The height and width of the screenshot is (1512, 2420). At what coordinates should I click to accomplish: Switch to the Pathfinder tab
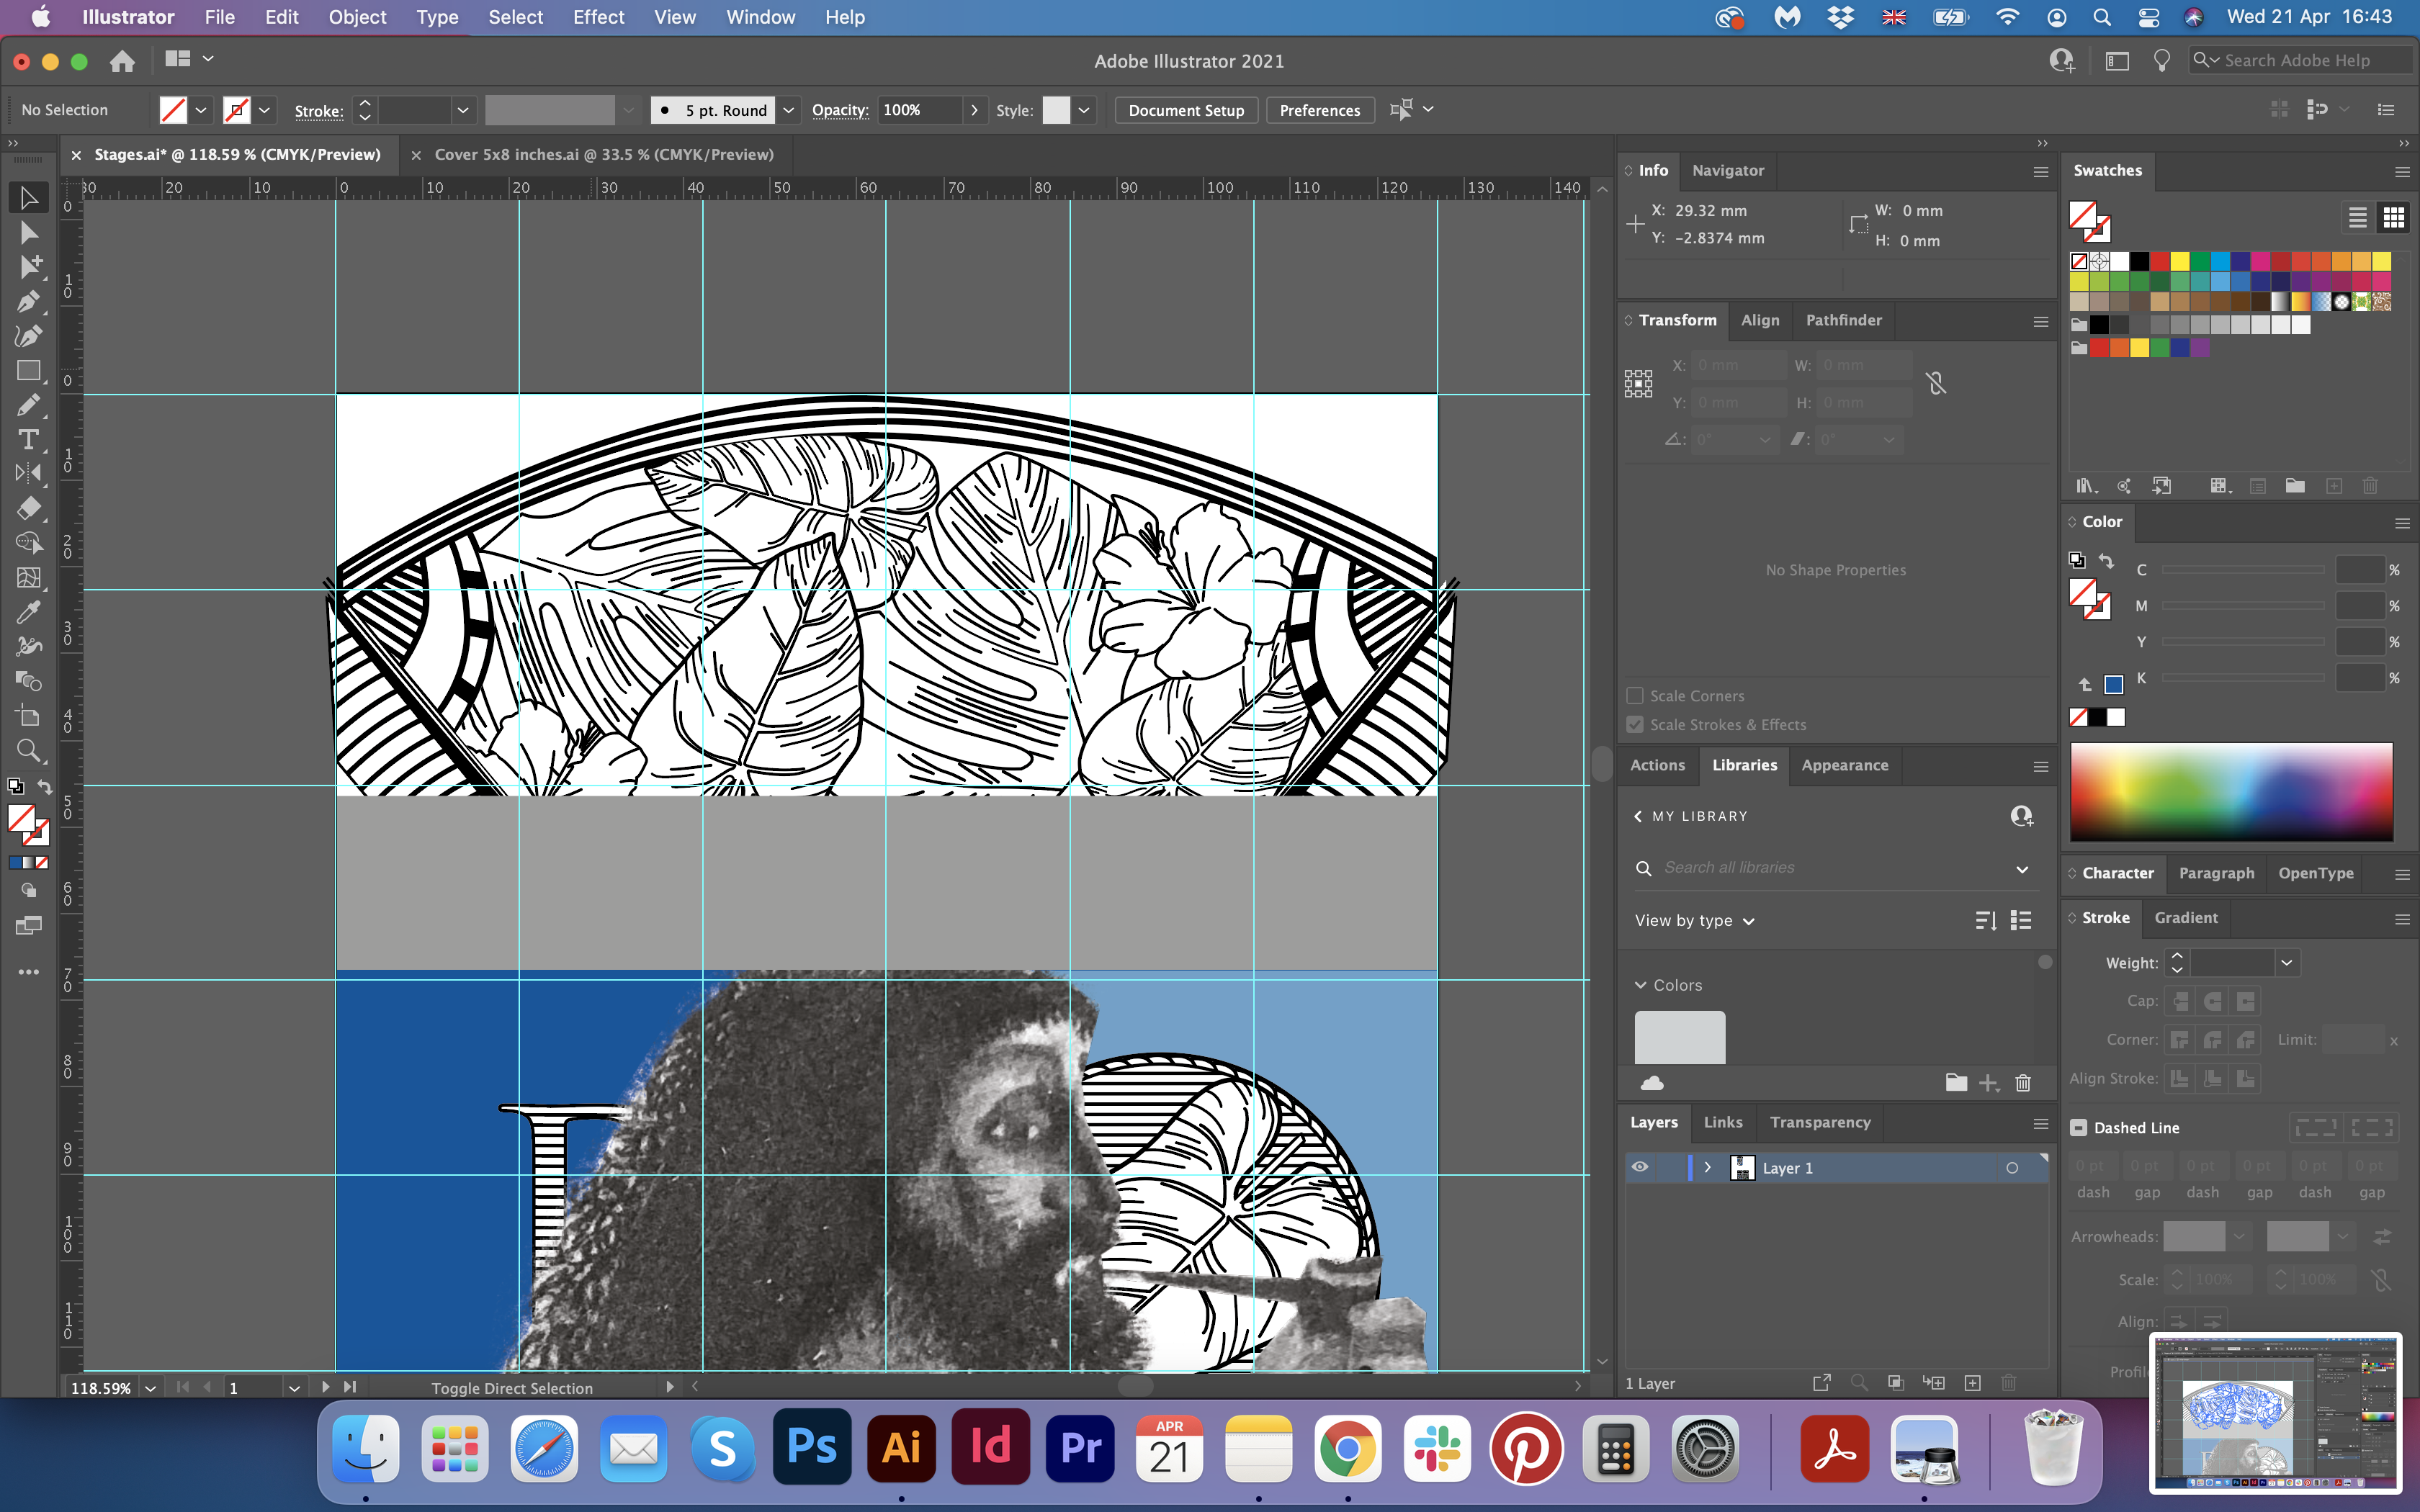(x=1843, y=320)
